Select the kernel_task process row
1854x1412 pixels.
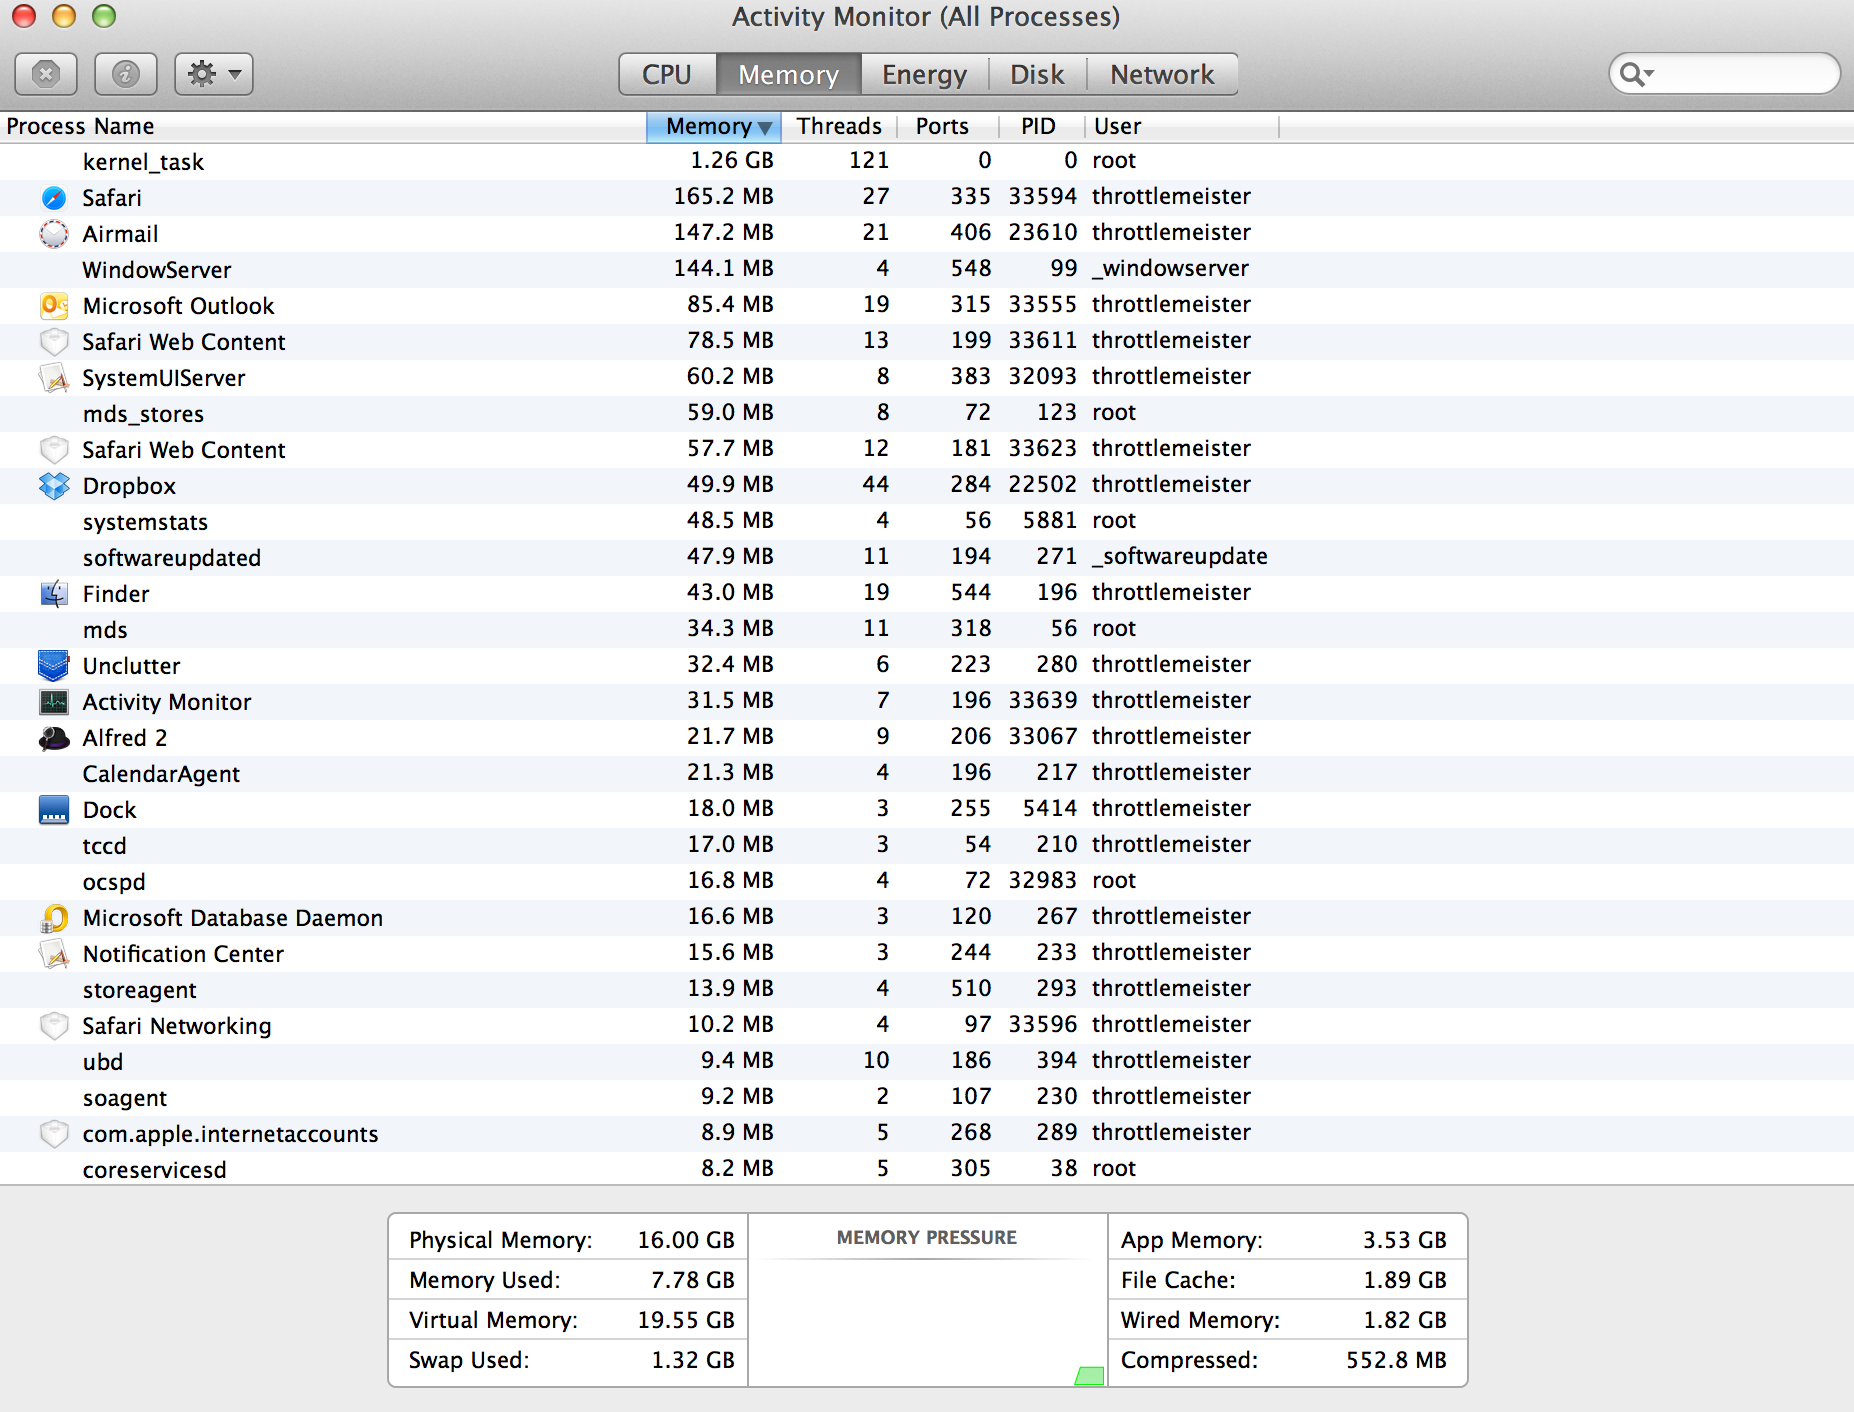927,162
